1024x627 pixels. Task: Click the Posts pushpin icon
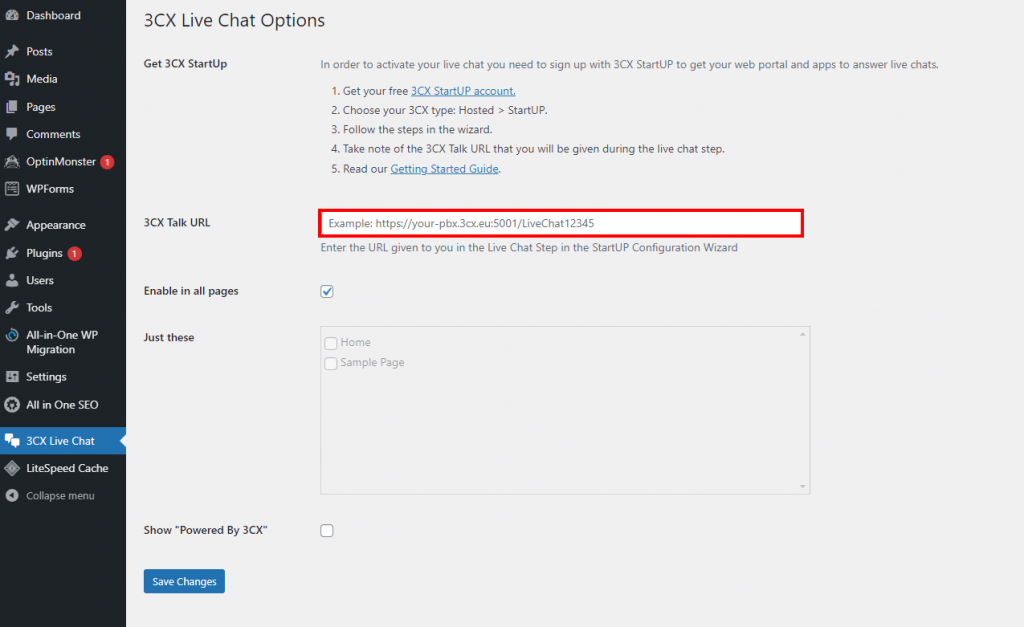12,52
